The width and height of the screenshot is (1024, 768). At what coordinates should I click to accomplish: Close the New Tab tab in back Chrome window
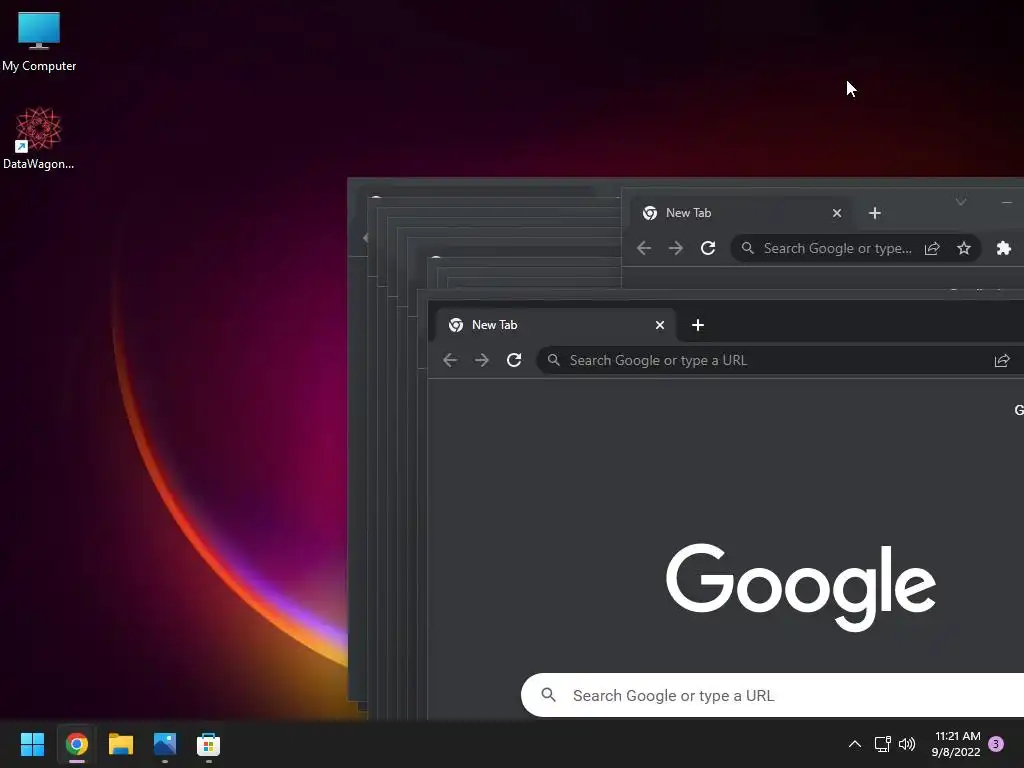837,214
